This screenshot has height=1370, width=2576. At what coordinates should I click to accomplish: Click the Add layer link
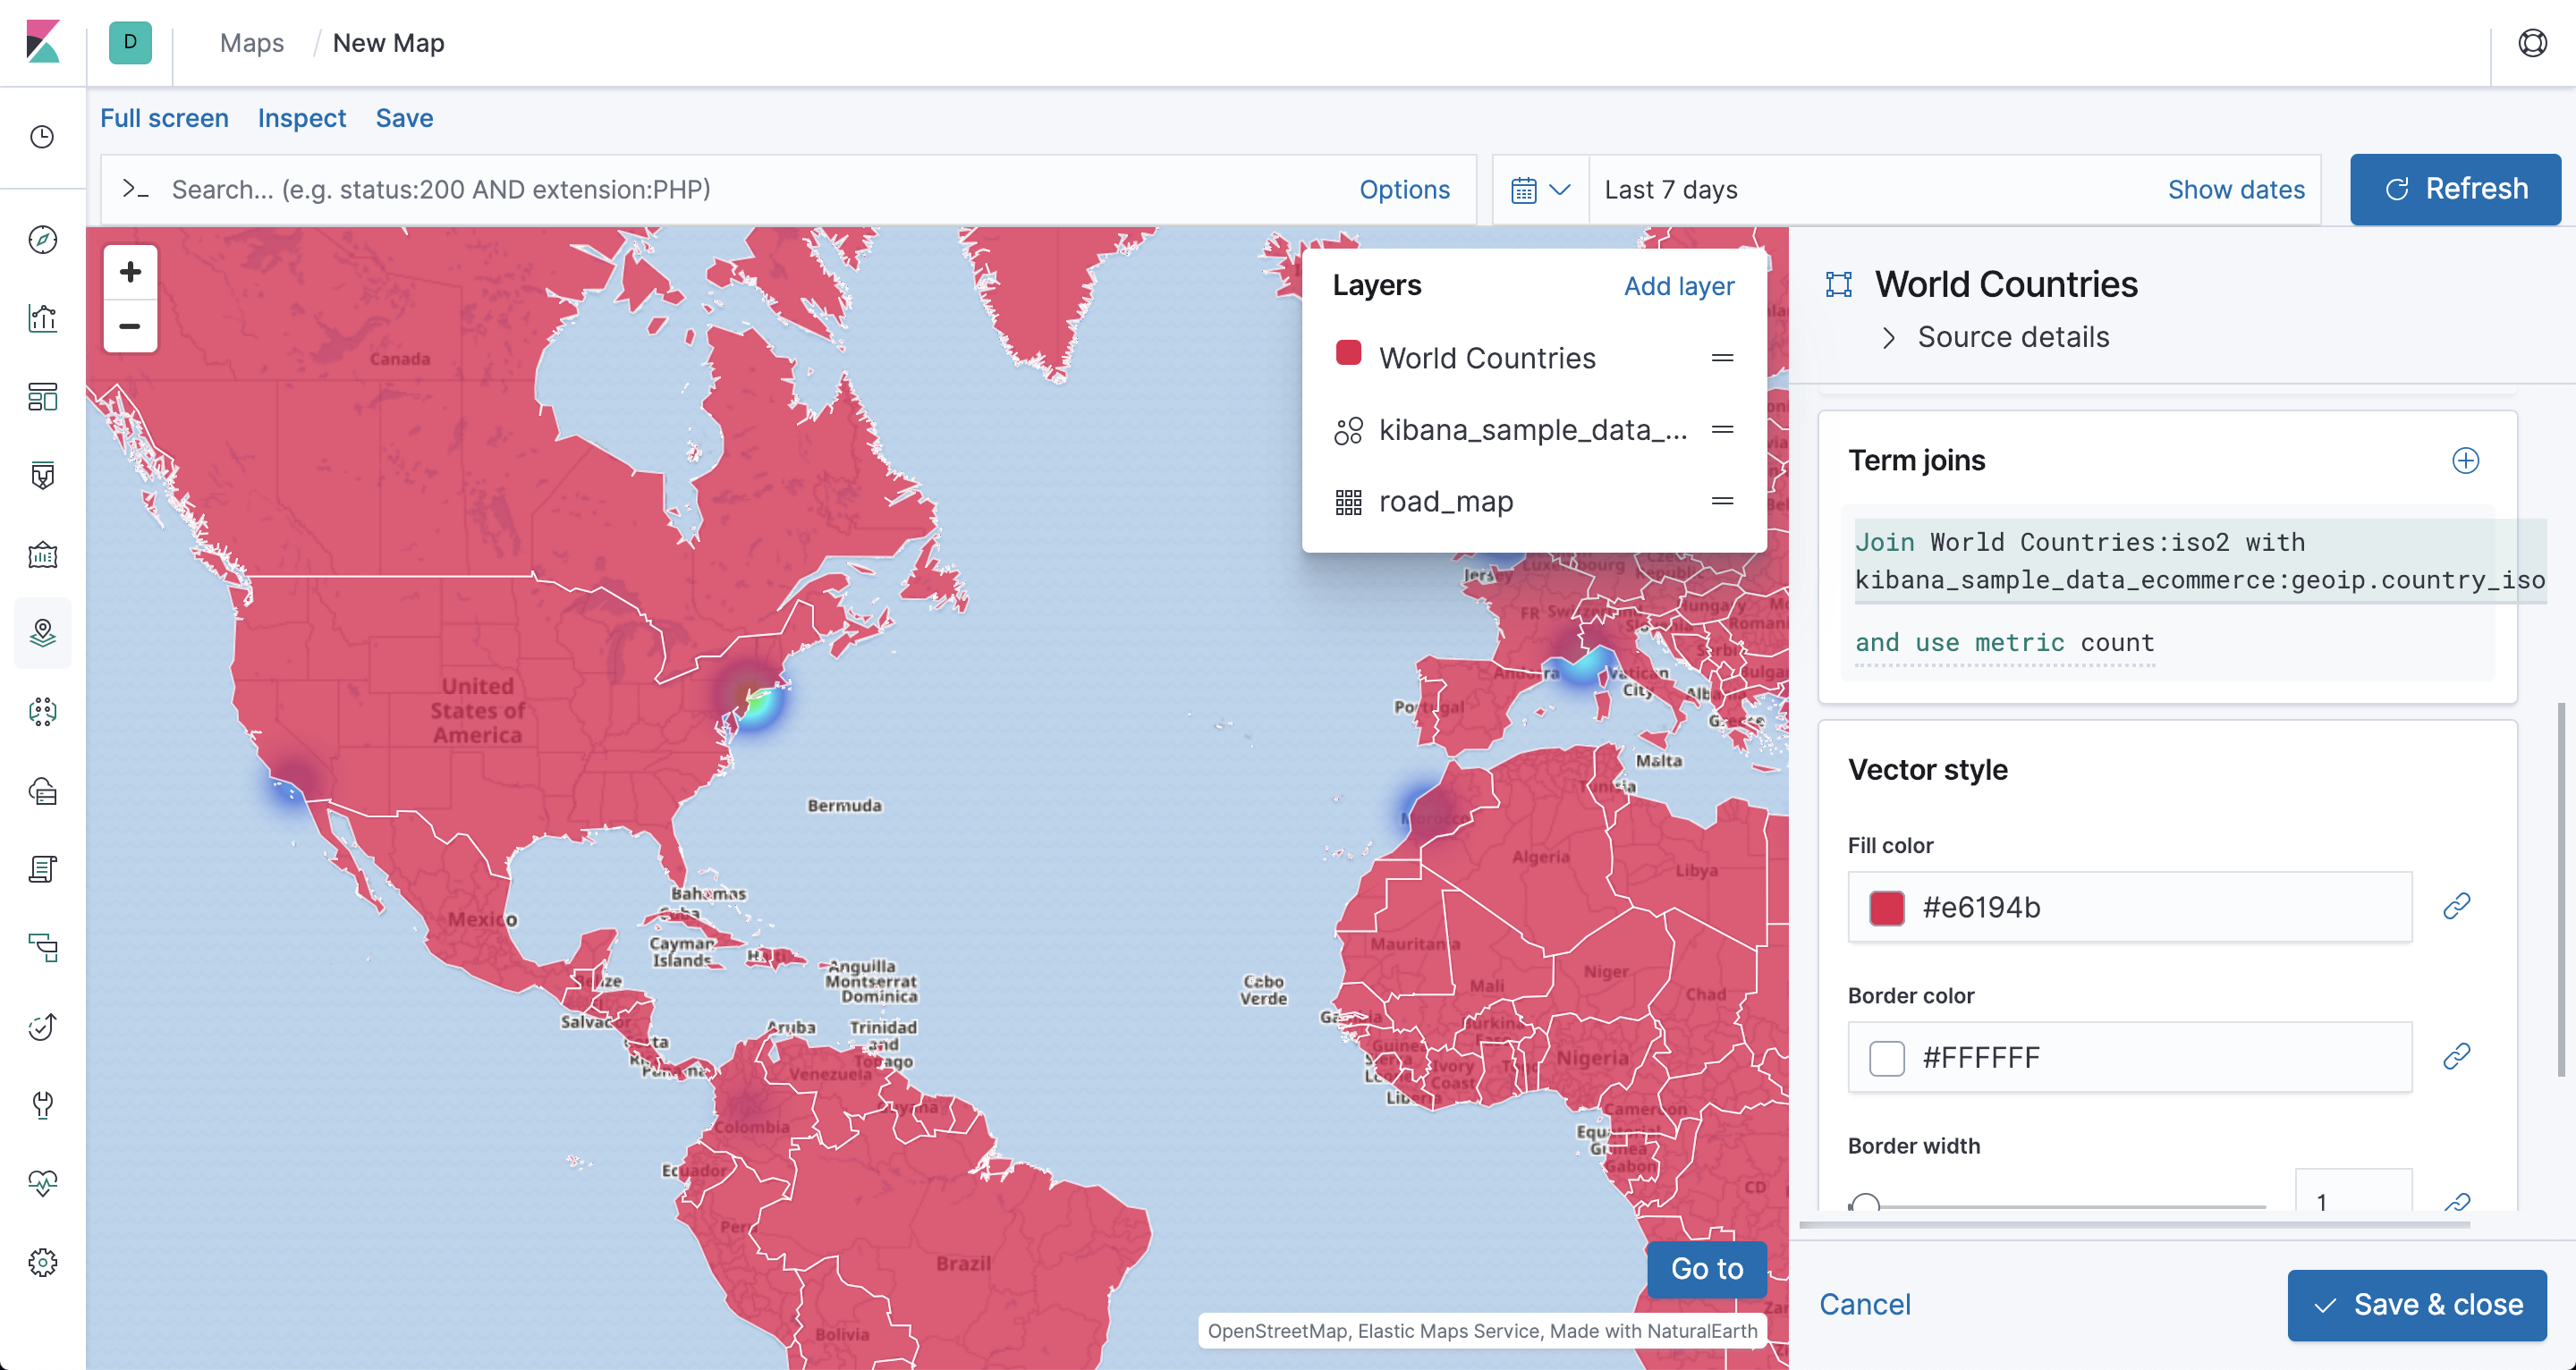coord(1678,286)
